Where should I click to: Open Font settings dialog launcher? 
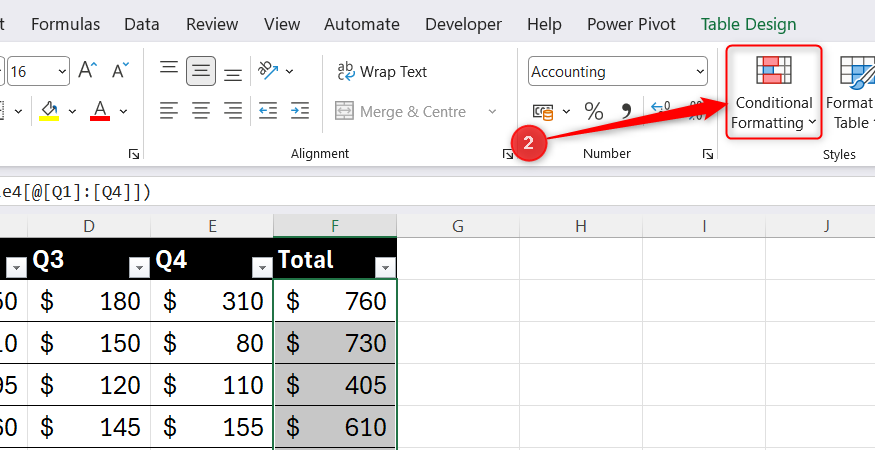point(134,154)
